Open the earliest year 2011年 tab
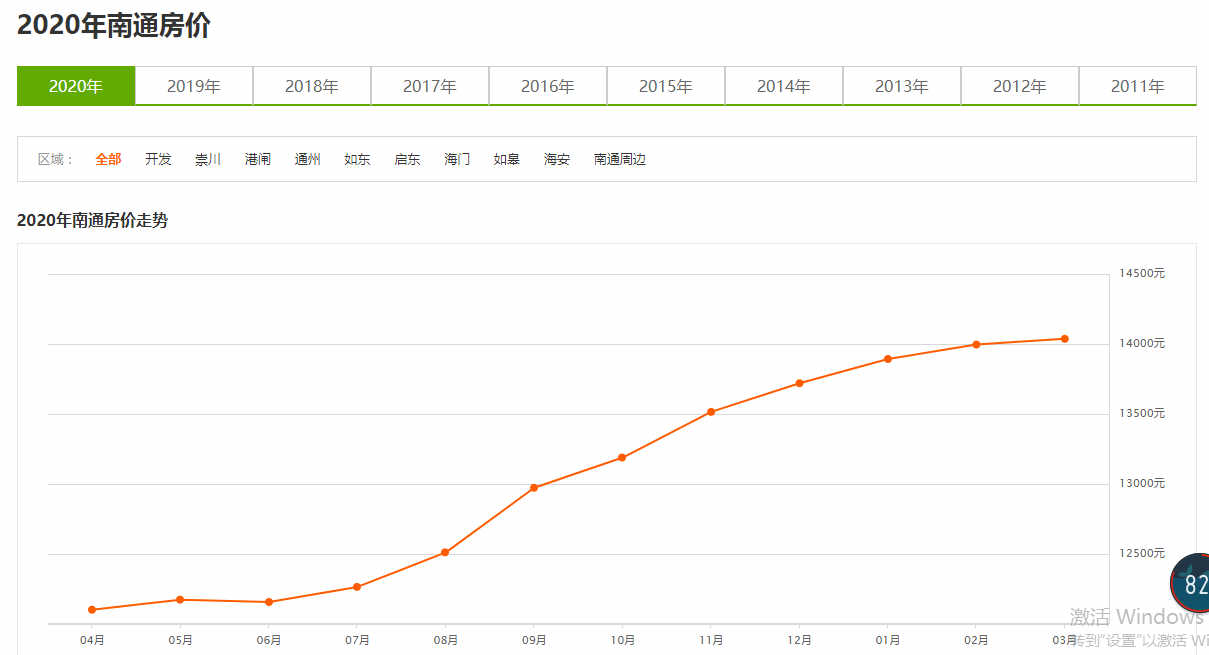The height and width of the screenshot is (655, 1209). [1138, 86]
